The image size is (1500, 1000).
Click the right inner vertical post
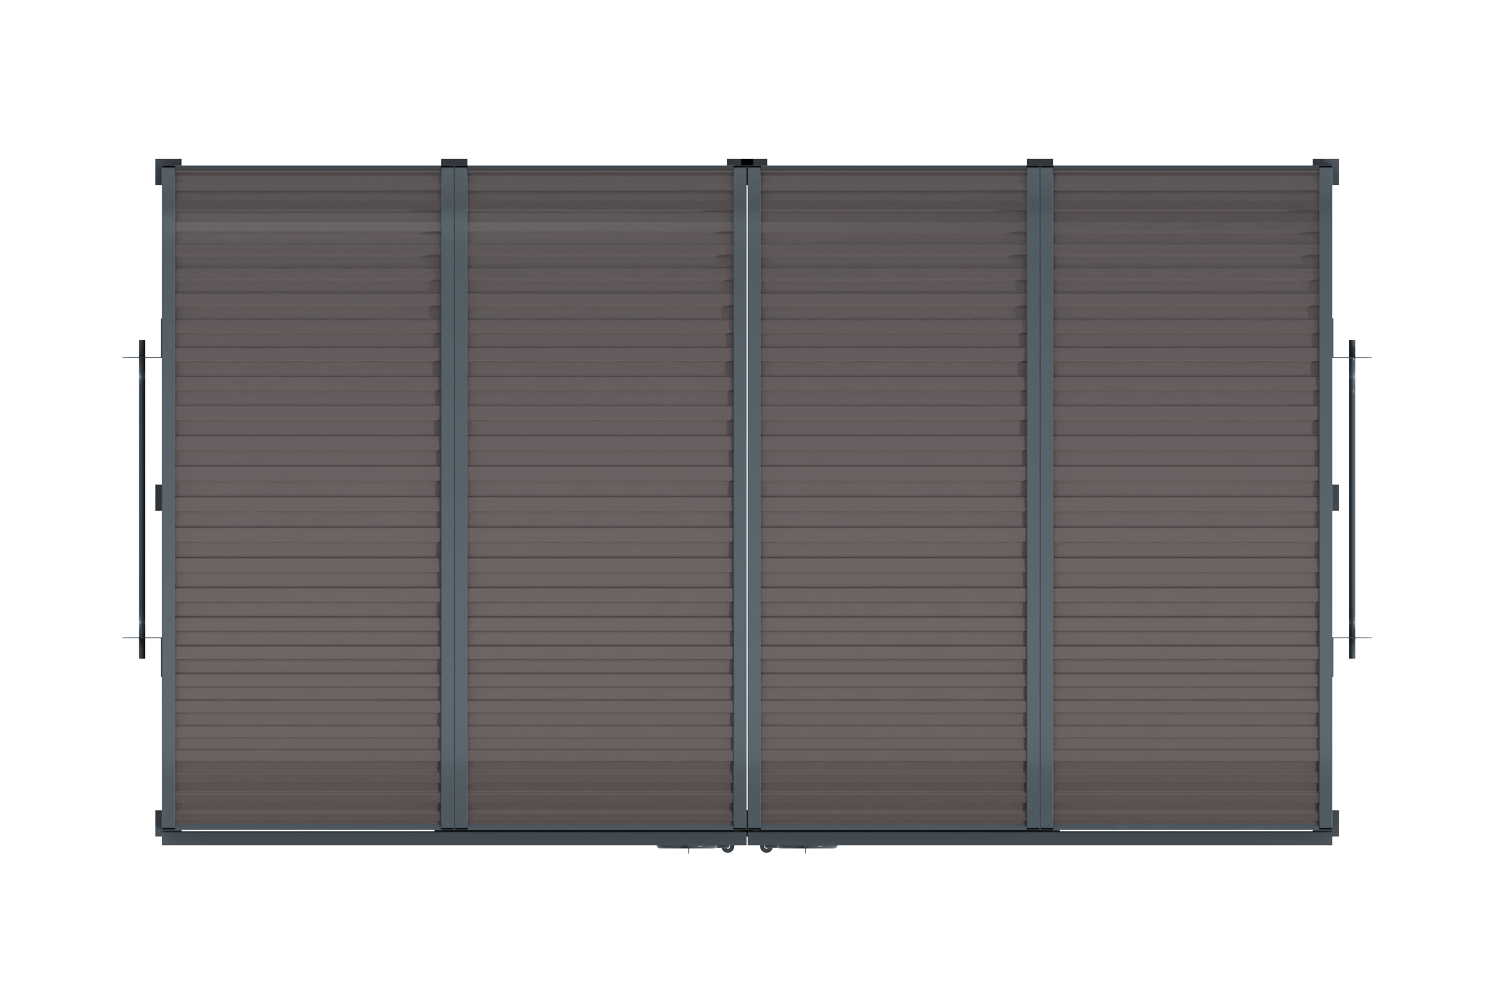[x=1040, y=500]
